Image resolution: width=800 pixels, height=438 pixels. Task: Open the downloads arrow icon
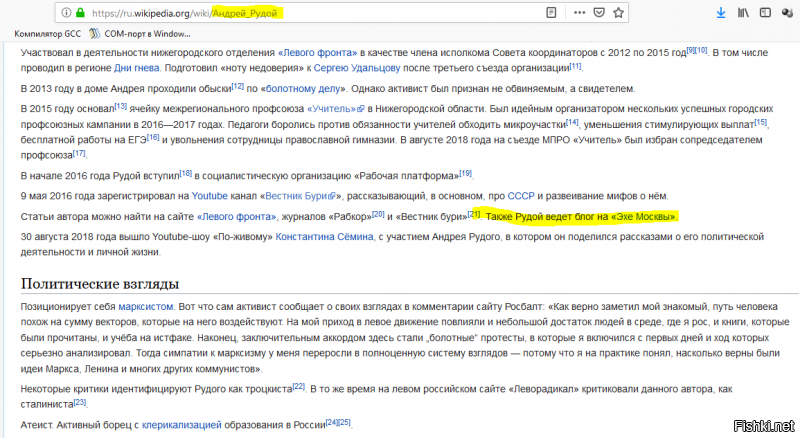tap(721, 13)
